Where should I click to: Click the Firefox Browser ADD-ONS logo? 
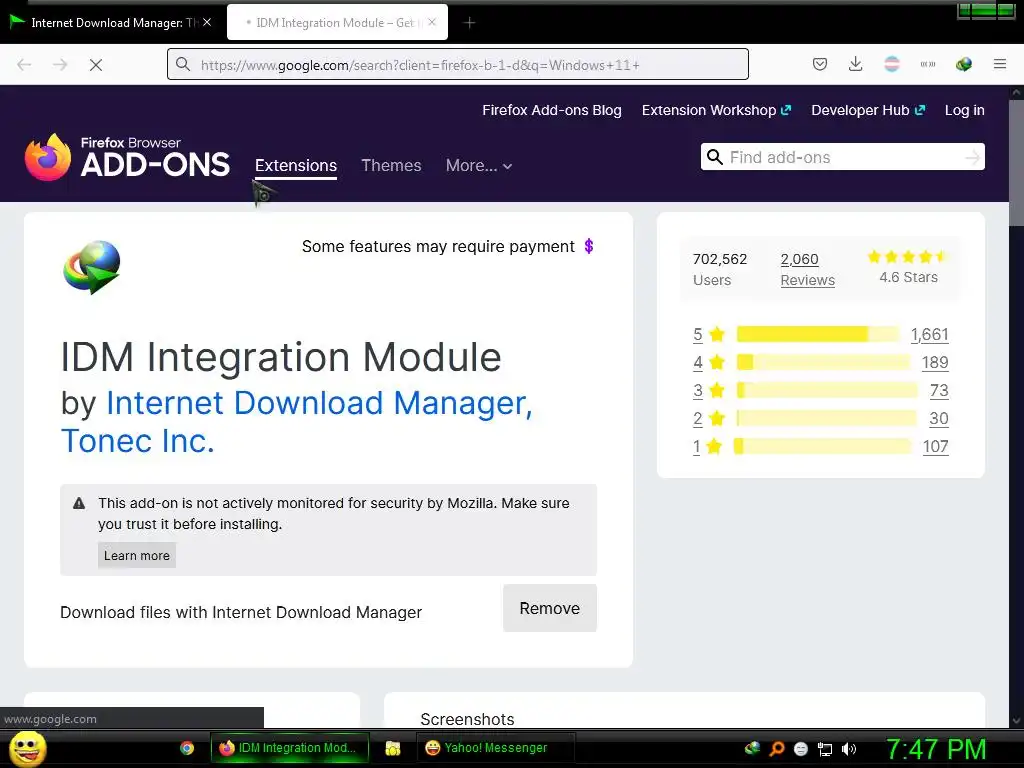127,157
